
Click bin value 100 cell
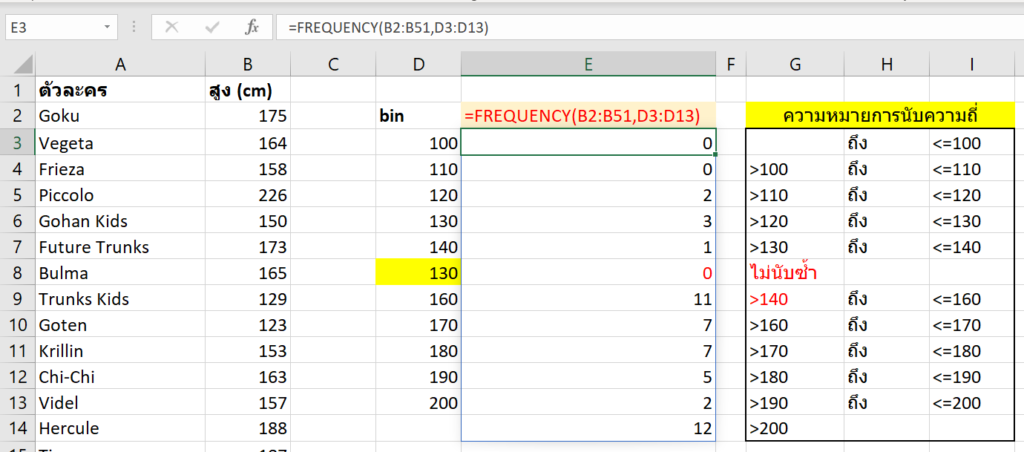tap(419, 142)
